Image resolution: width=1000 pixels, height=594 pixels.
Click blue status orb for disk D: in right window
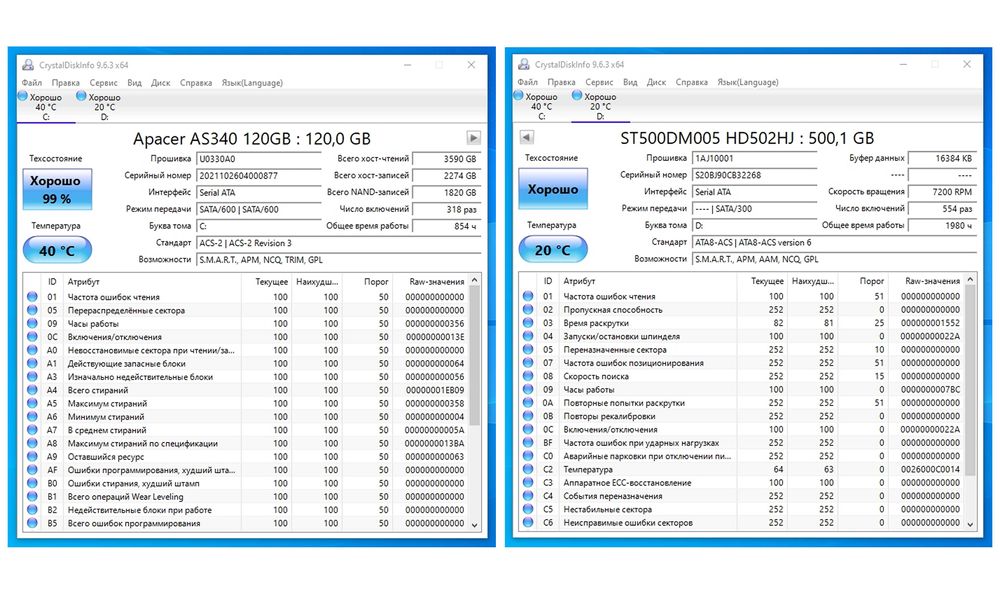[x=577, y=96]
